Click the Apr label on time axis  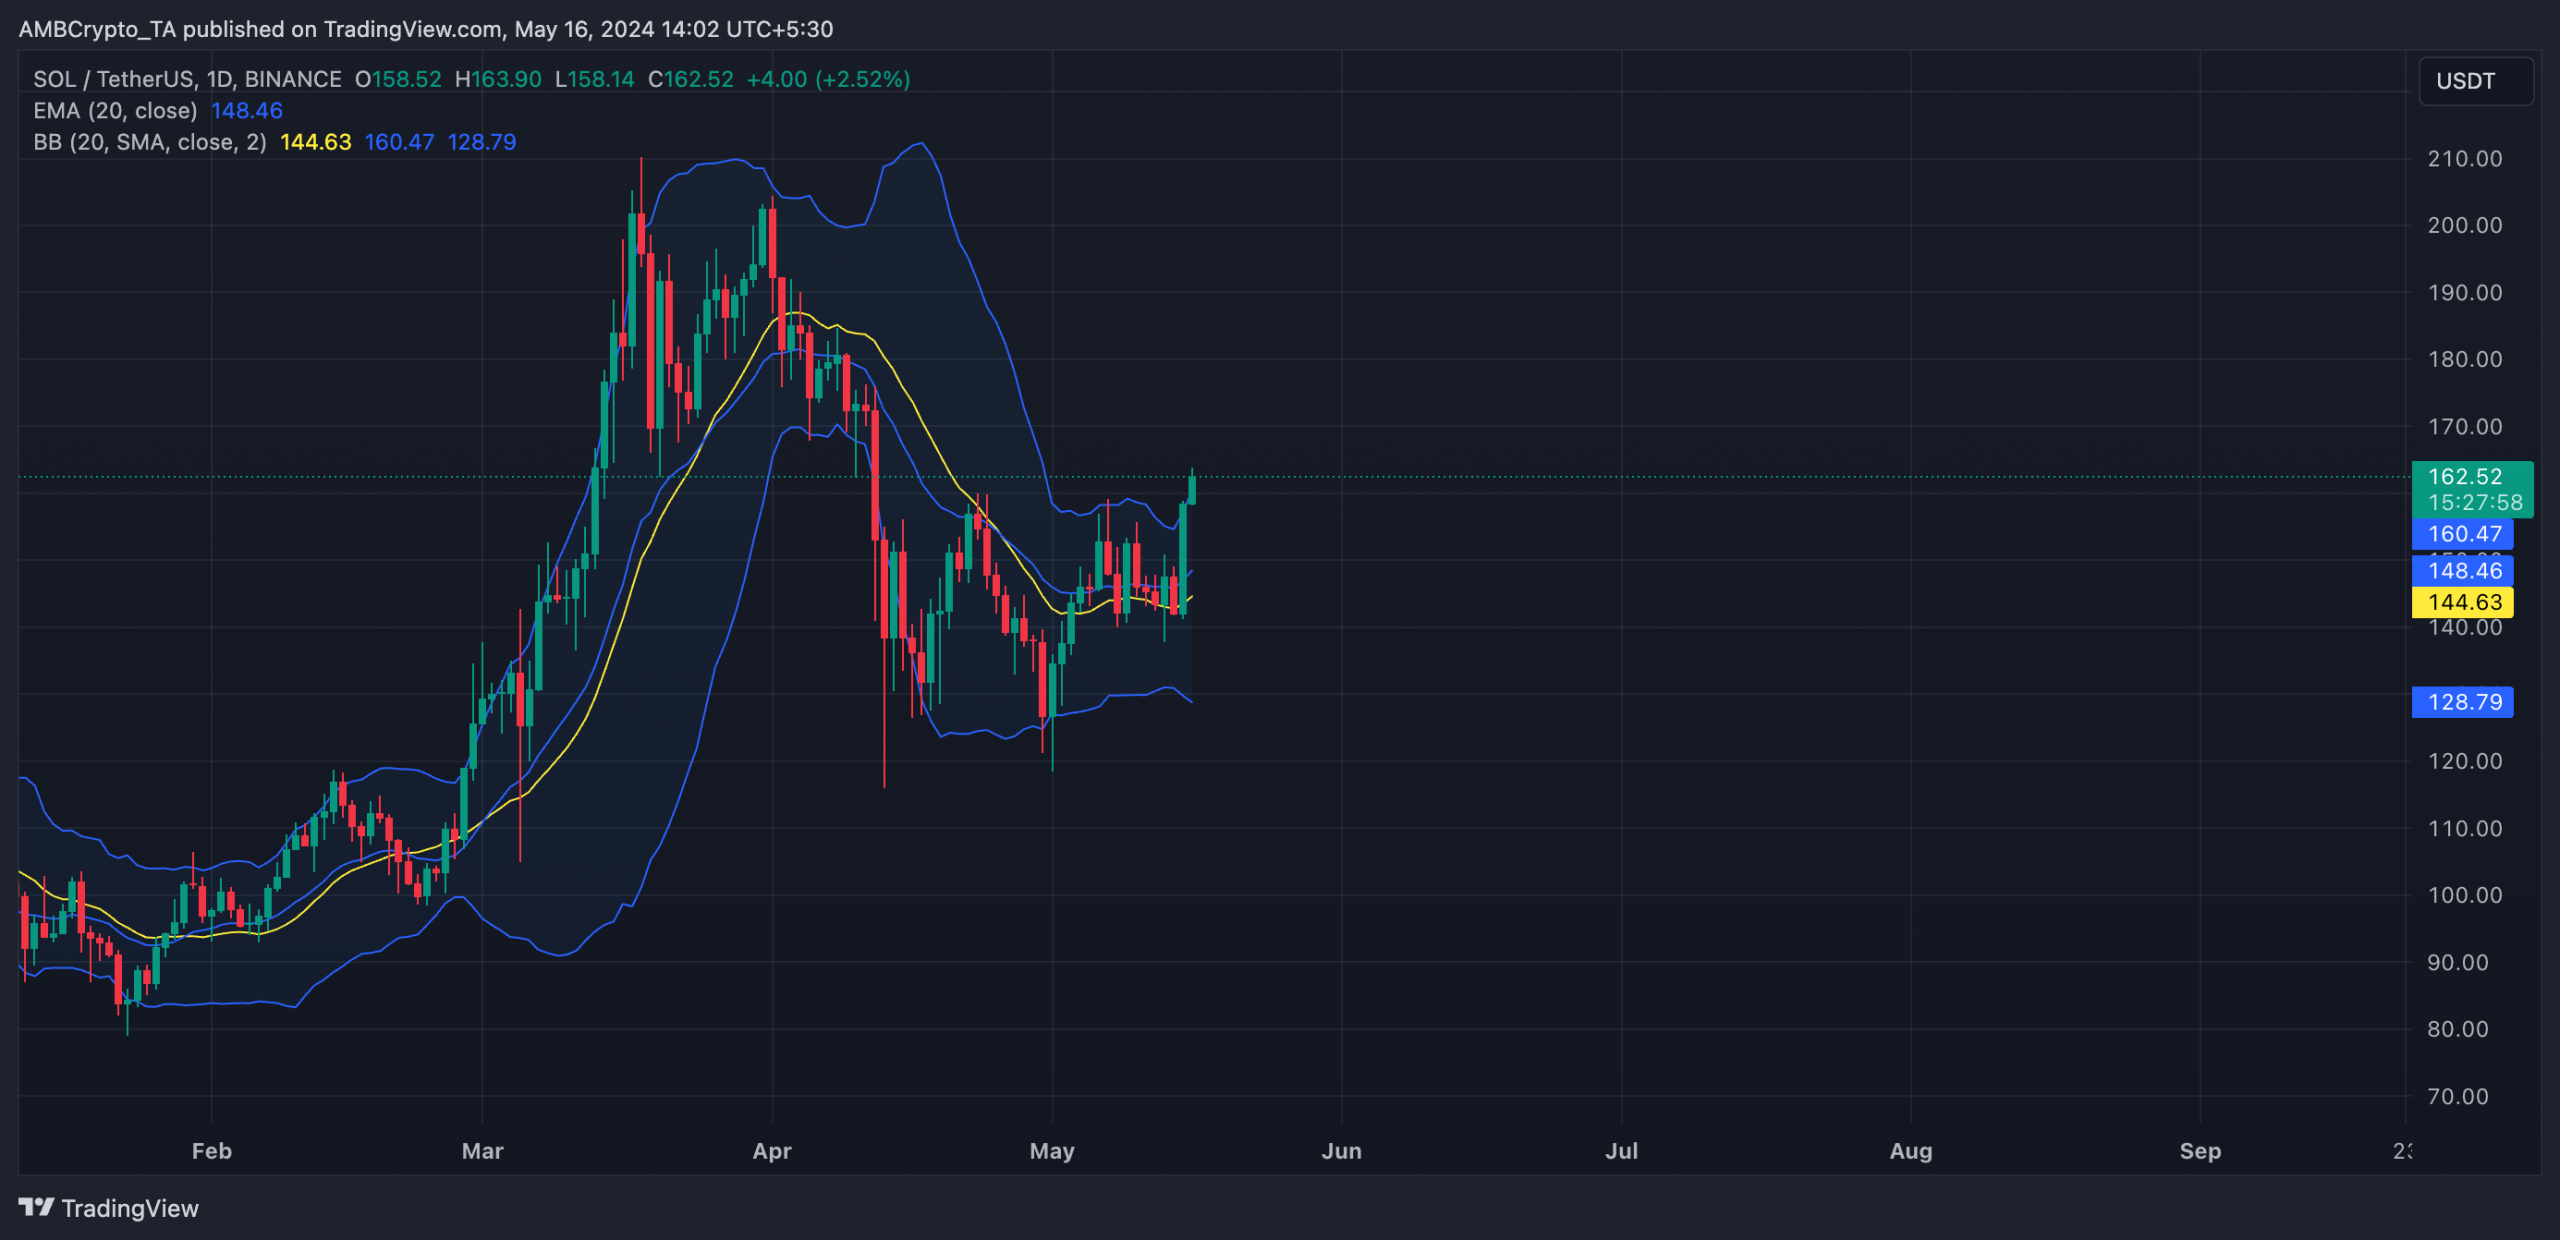point(772,1151)
